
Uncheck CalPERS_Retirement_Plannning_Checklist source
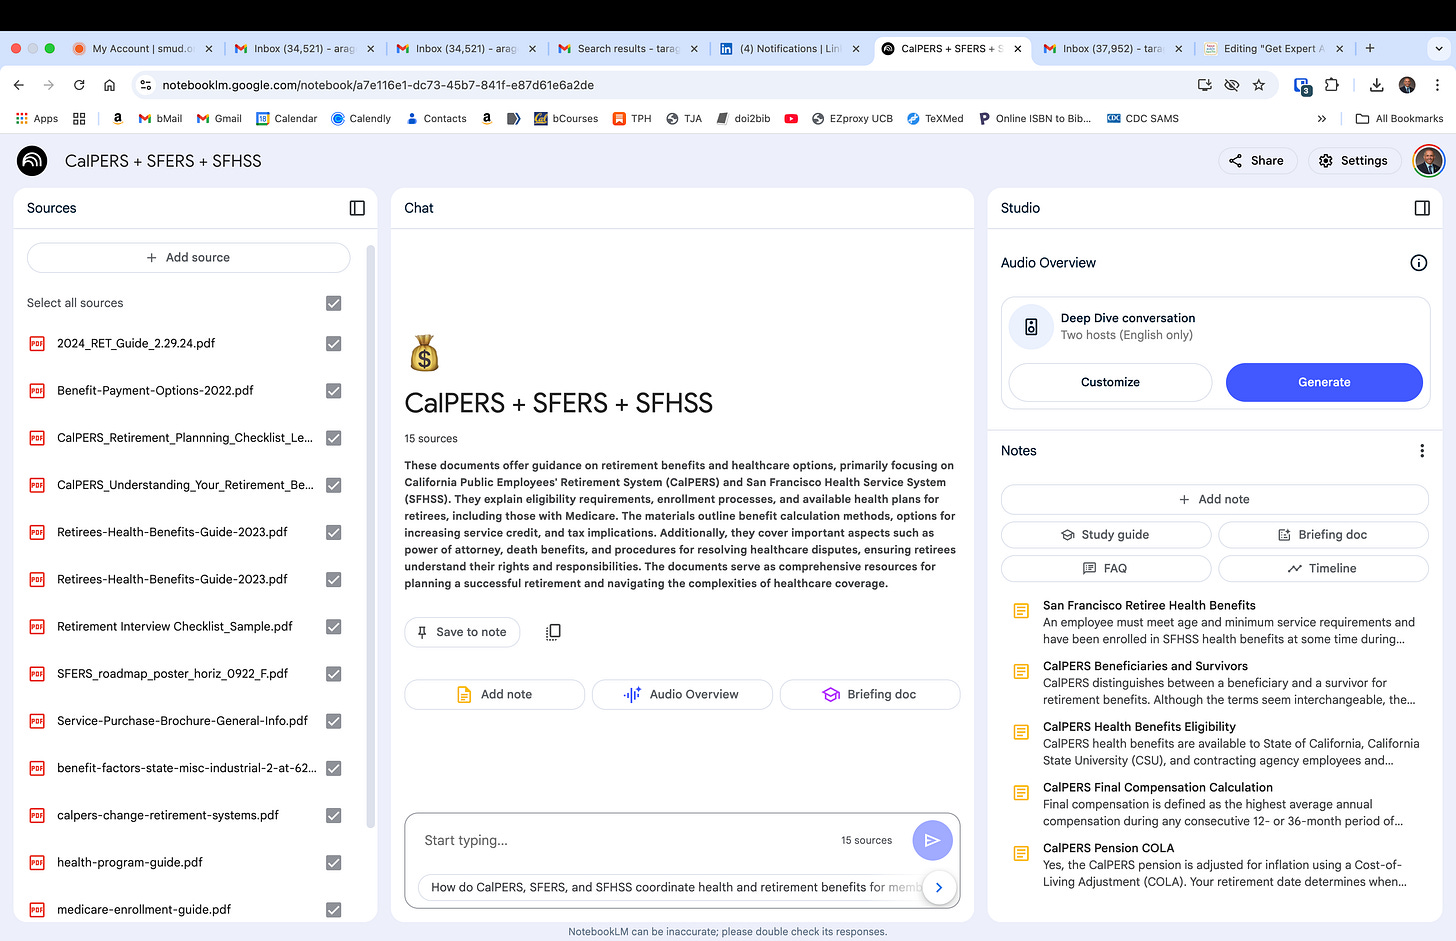(334, 438)
